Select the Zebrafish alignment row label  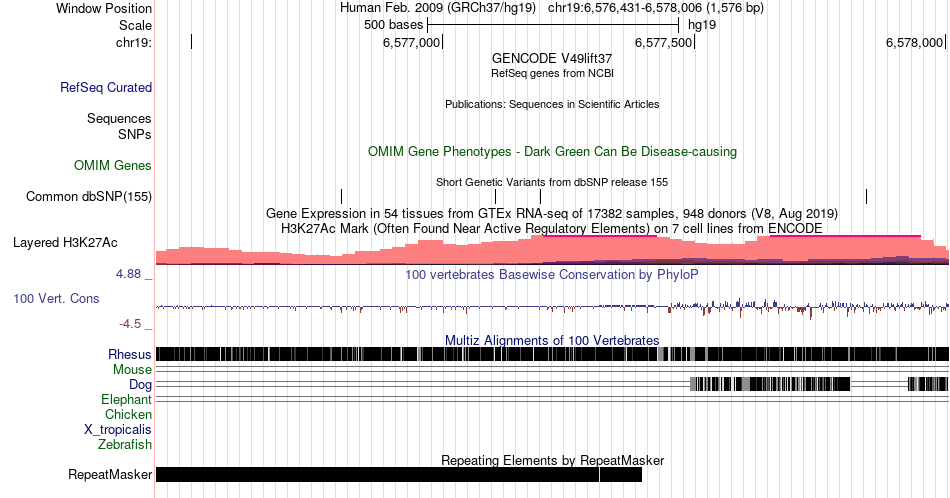point(125,445)
